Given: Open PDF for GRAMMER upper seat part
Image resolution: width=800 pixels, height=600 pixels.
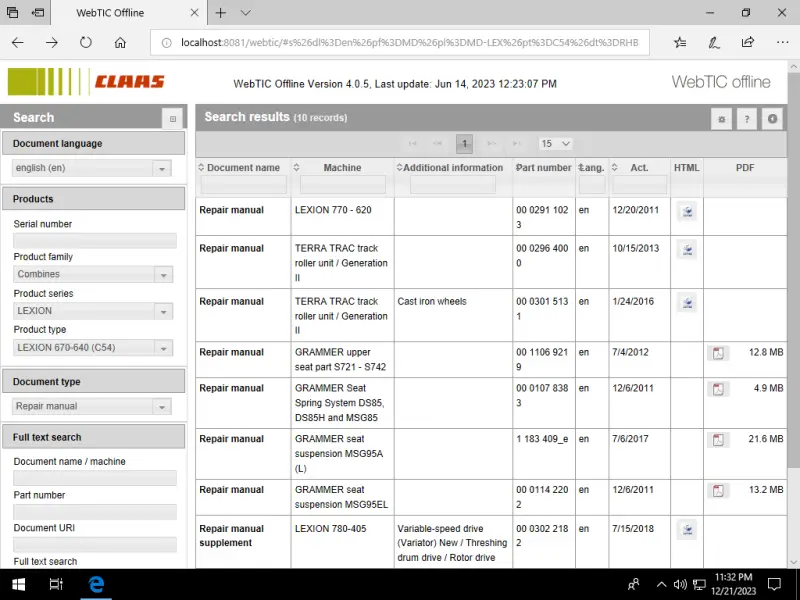Looking at the screenshot, I should [717, 353].
